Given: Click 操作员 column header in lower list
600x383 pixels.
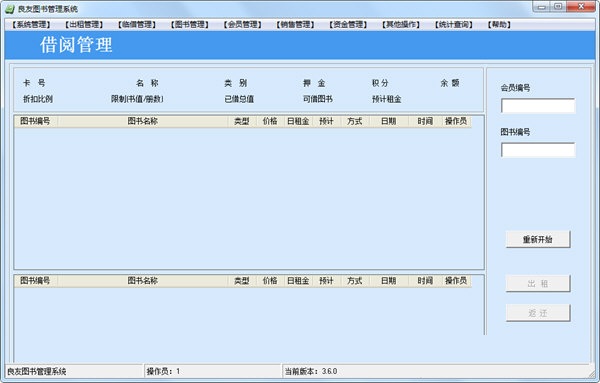Looking at the screenshot, I should point(456,281).
